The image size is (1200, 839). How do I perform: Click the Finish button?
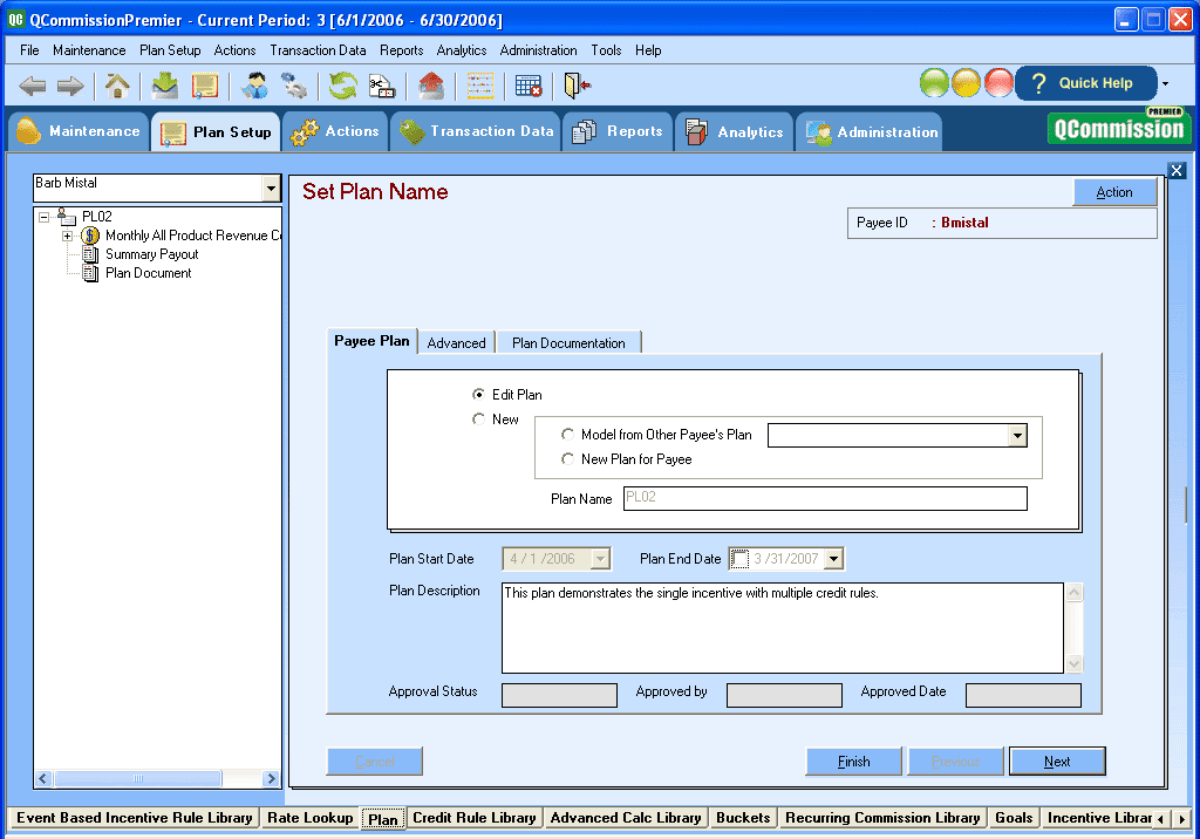coord(854,761)
